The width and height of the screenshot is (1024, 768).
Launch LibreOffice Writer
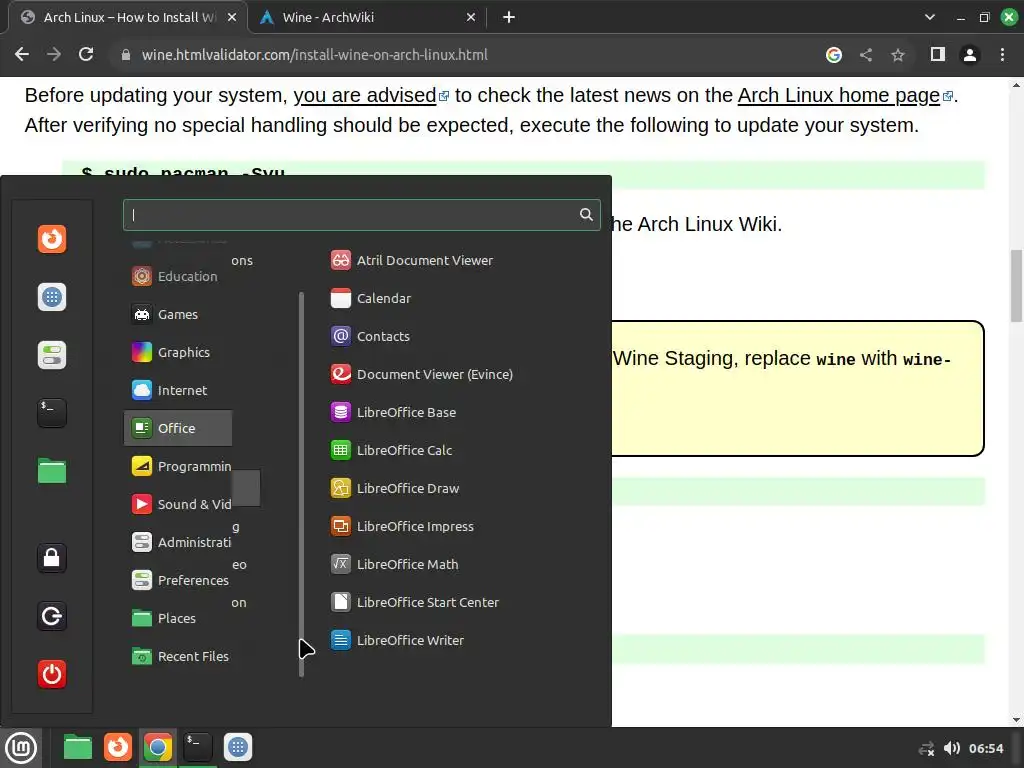[397, 639]
